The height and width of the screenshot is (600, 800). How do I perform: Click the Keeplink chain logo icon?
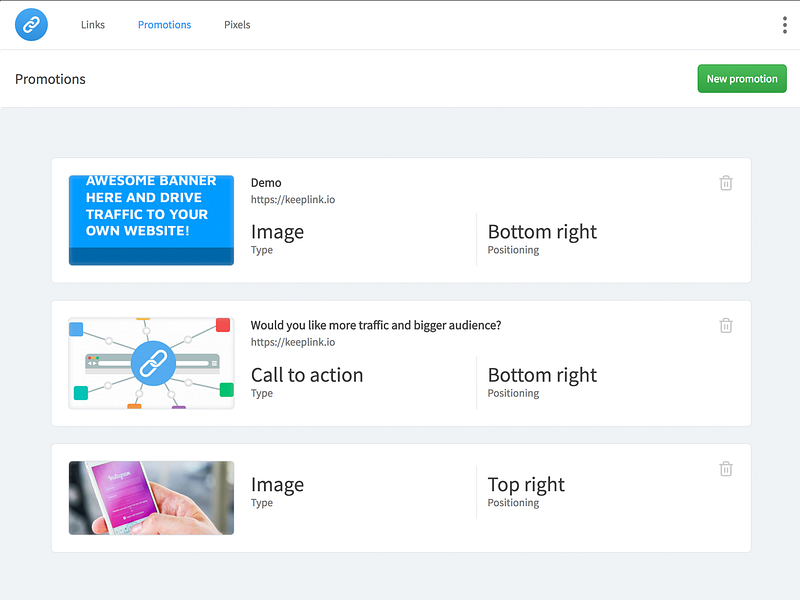(x=31, y=24)
